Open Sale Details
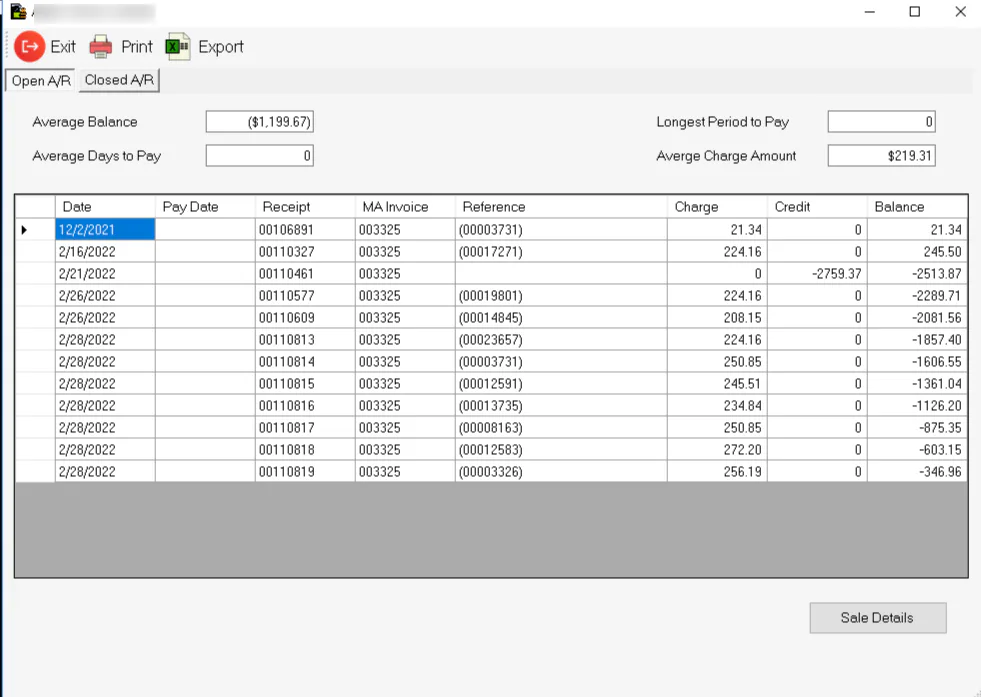This screenshot has width=981, height=697. 877,618
